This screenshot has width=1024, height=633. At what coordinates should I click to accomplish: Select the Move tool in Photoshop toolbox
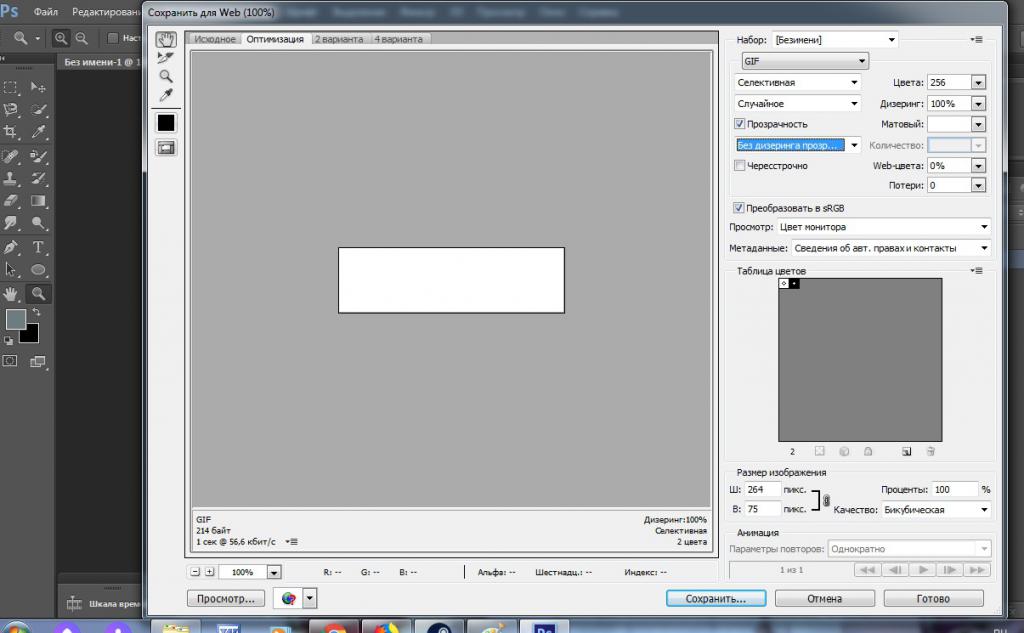point(38,88)
